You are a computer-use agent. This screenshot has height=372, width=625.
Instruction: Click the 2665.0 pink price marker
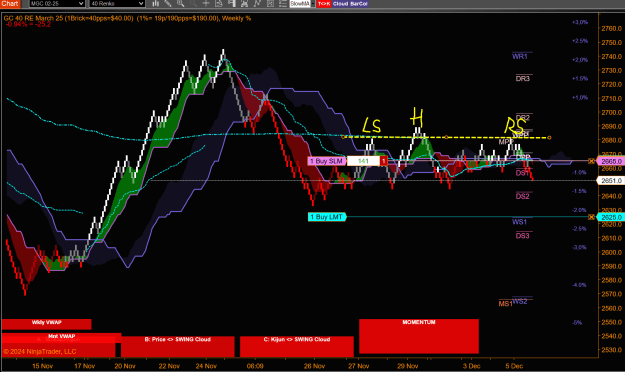pos(611,161)
